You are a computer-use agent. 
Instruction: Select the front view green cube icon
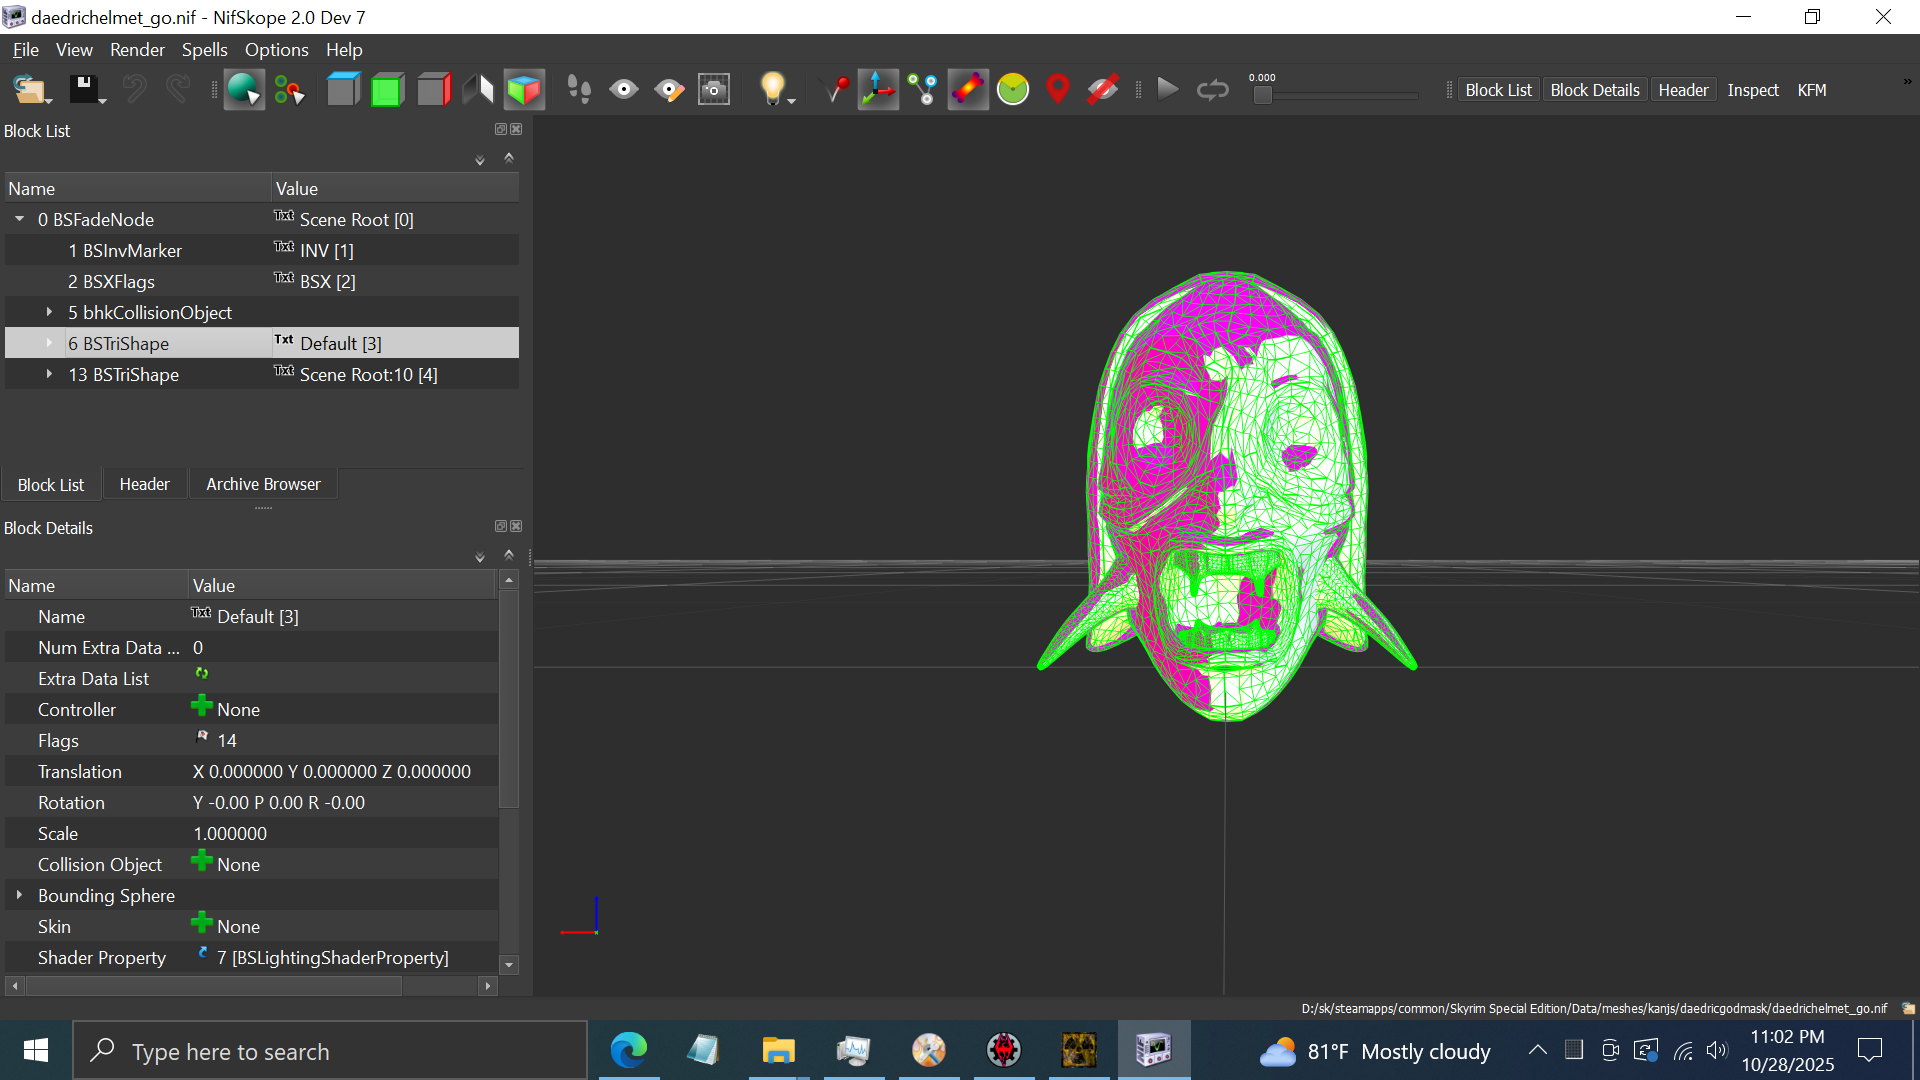[387, 90]
